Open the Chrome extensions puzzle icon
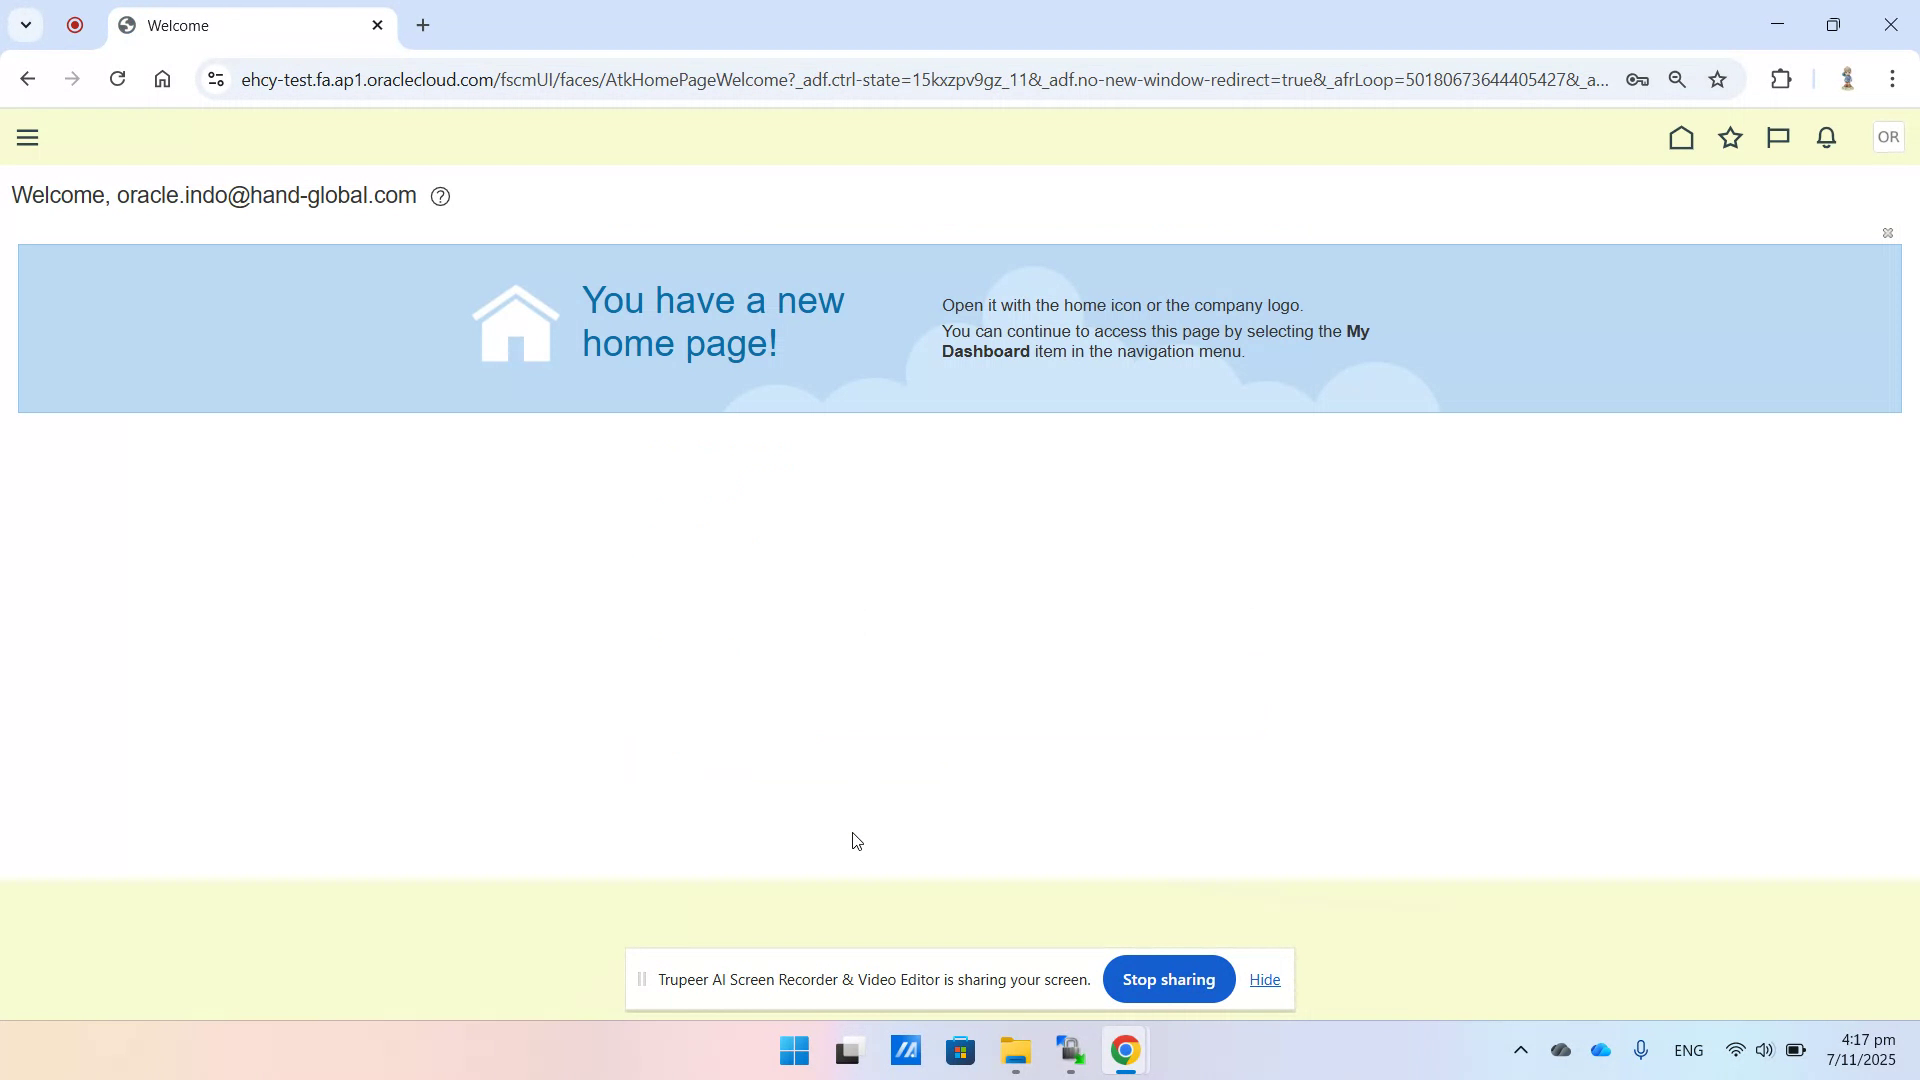 [x=1783, y=79]
